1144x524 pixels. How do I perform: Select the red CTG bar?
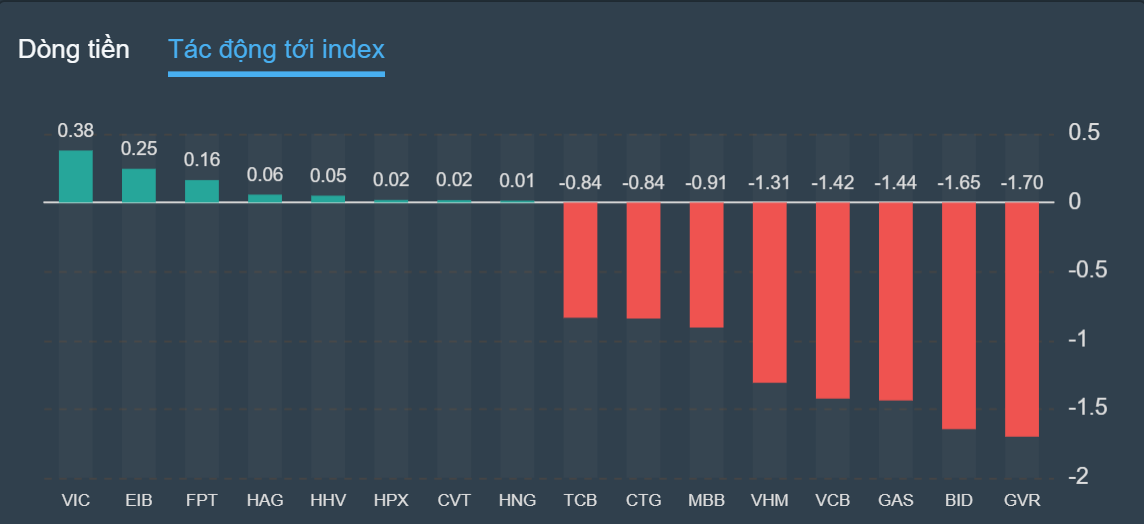643,260
